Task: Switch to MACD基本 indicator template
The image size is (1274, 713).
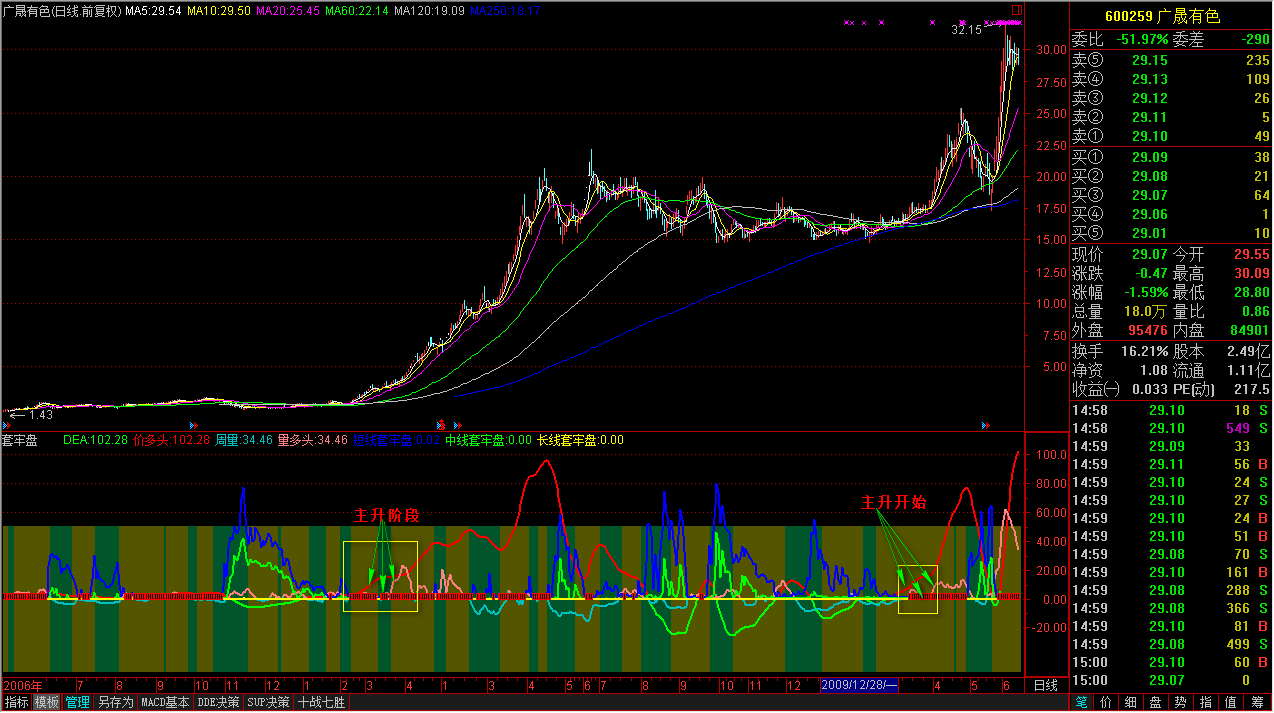Action: pos(165,702)
